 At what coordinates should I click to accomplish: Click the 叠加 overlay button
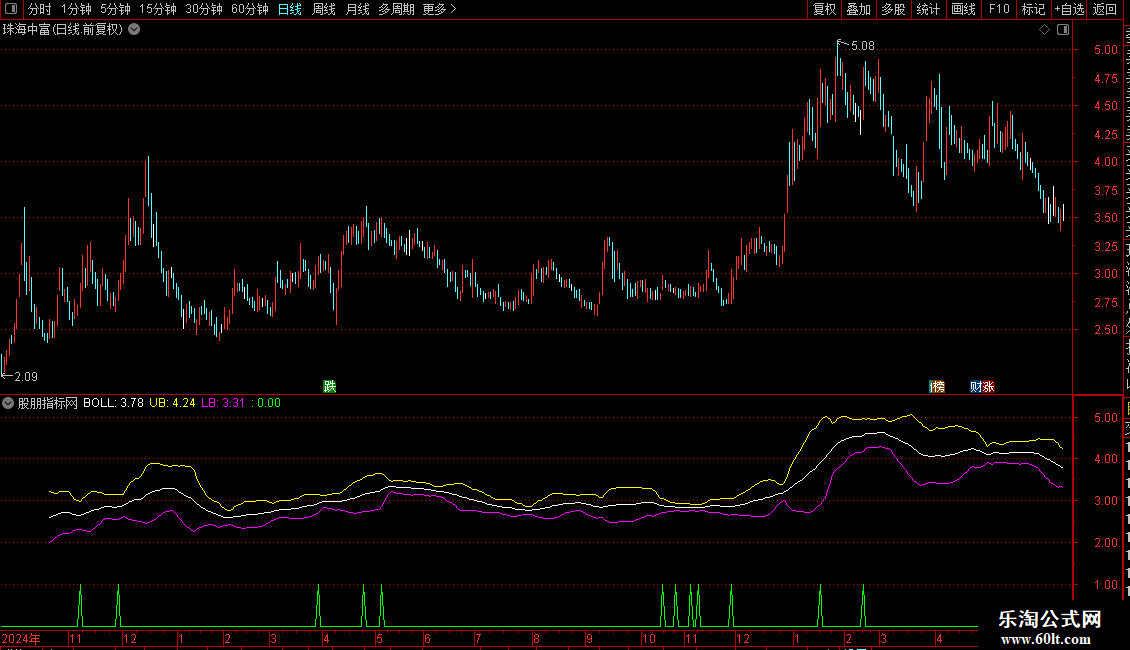pos(858,9)
